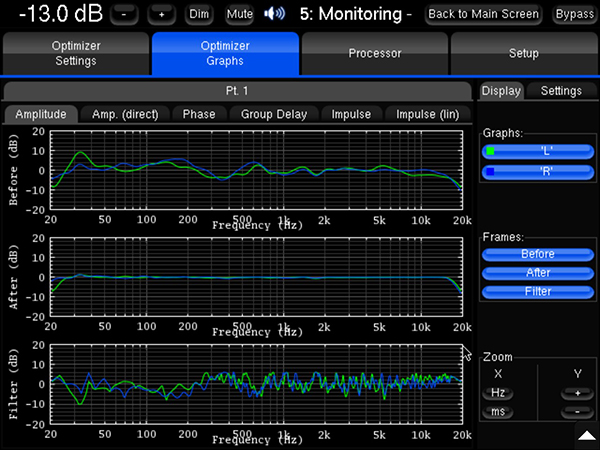Click the Pt. 1 measurement point bar
Screen dimensions: 600x450
tap(237, 91)
